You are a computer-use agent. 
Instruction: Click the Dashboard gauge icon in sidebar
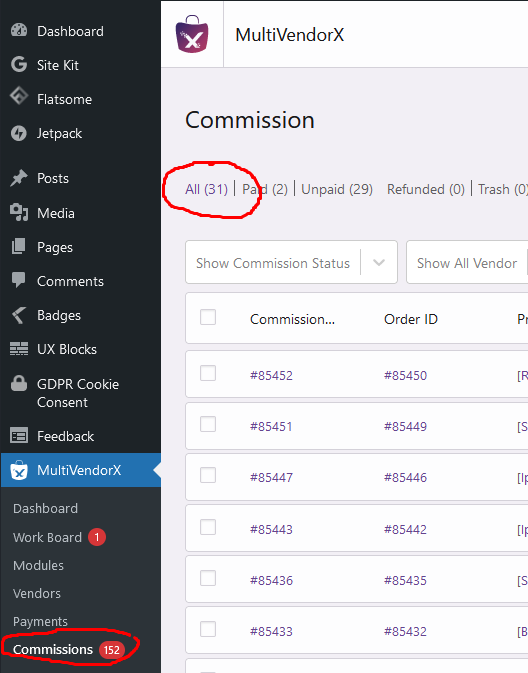tap(19, 30)
